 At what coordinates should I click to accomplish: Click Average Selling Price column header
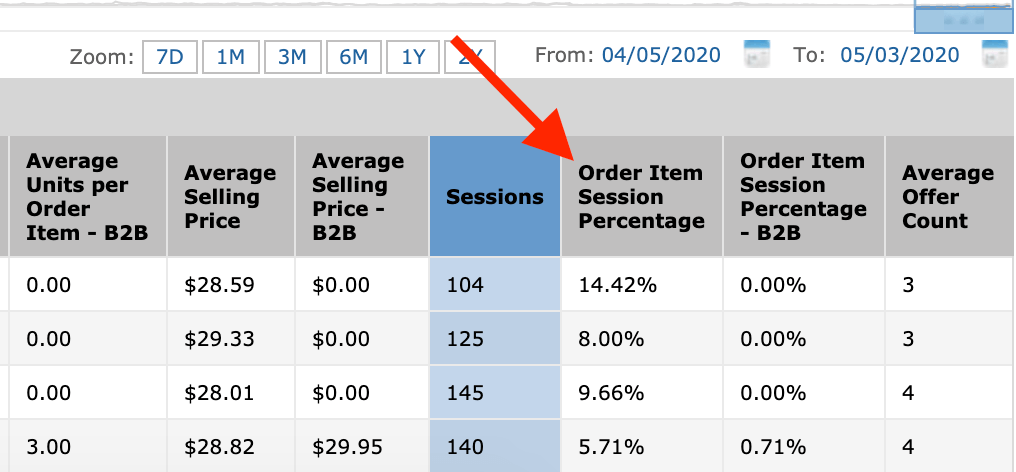(x=230, y=197)
